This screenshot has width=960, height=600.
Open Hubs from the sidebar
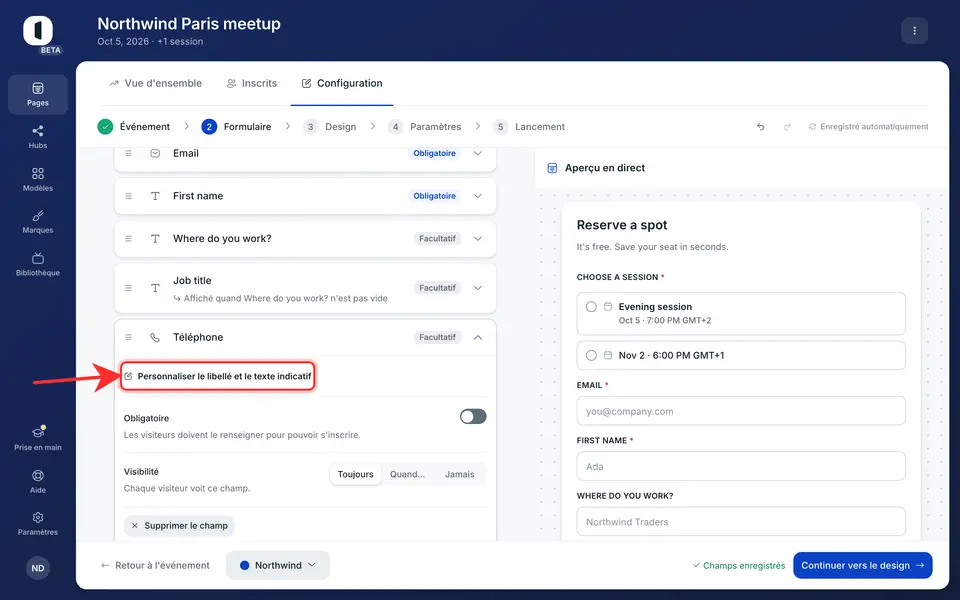[x=37, y=137]
